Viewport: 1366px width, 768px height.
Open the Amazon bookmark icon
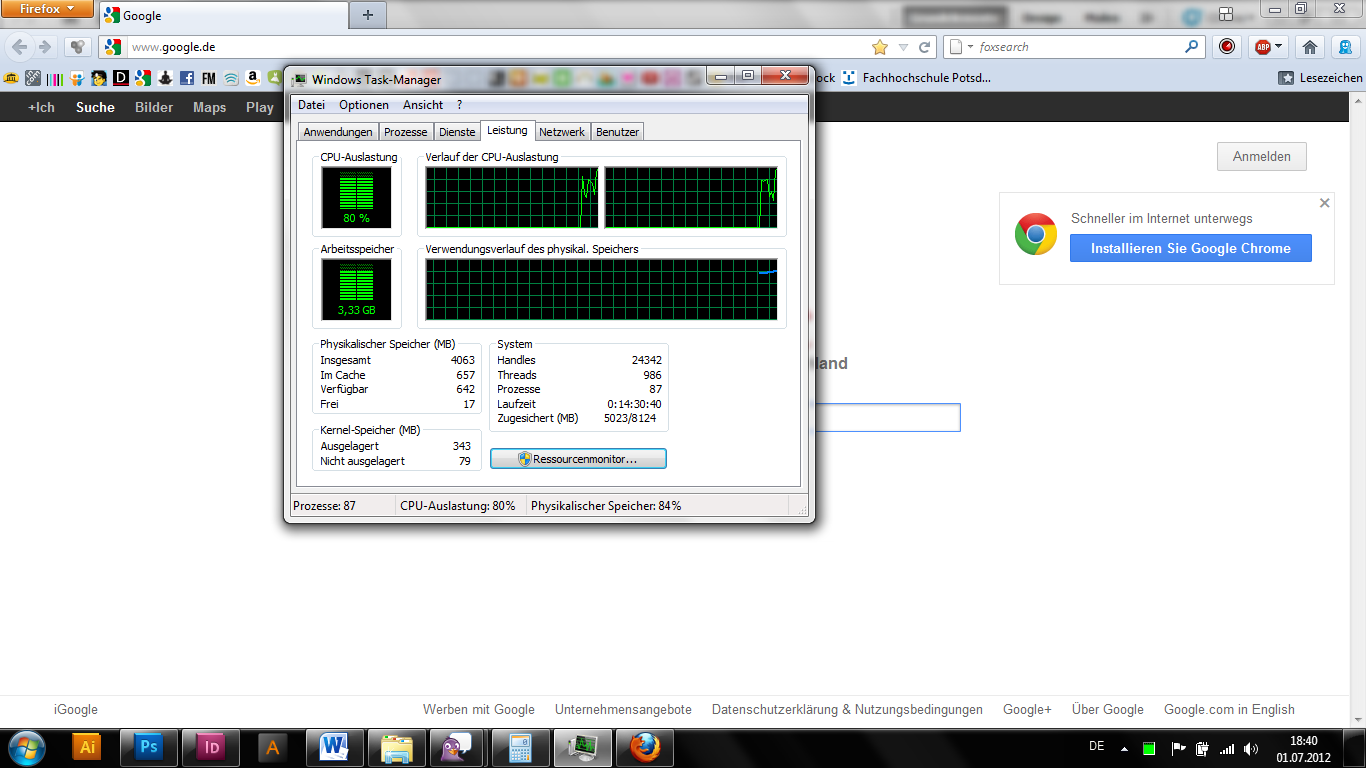click(x=253, y=77)
